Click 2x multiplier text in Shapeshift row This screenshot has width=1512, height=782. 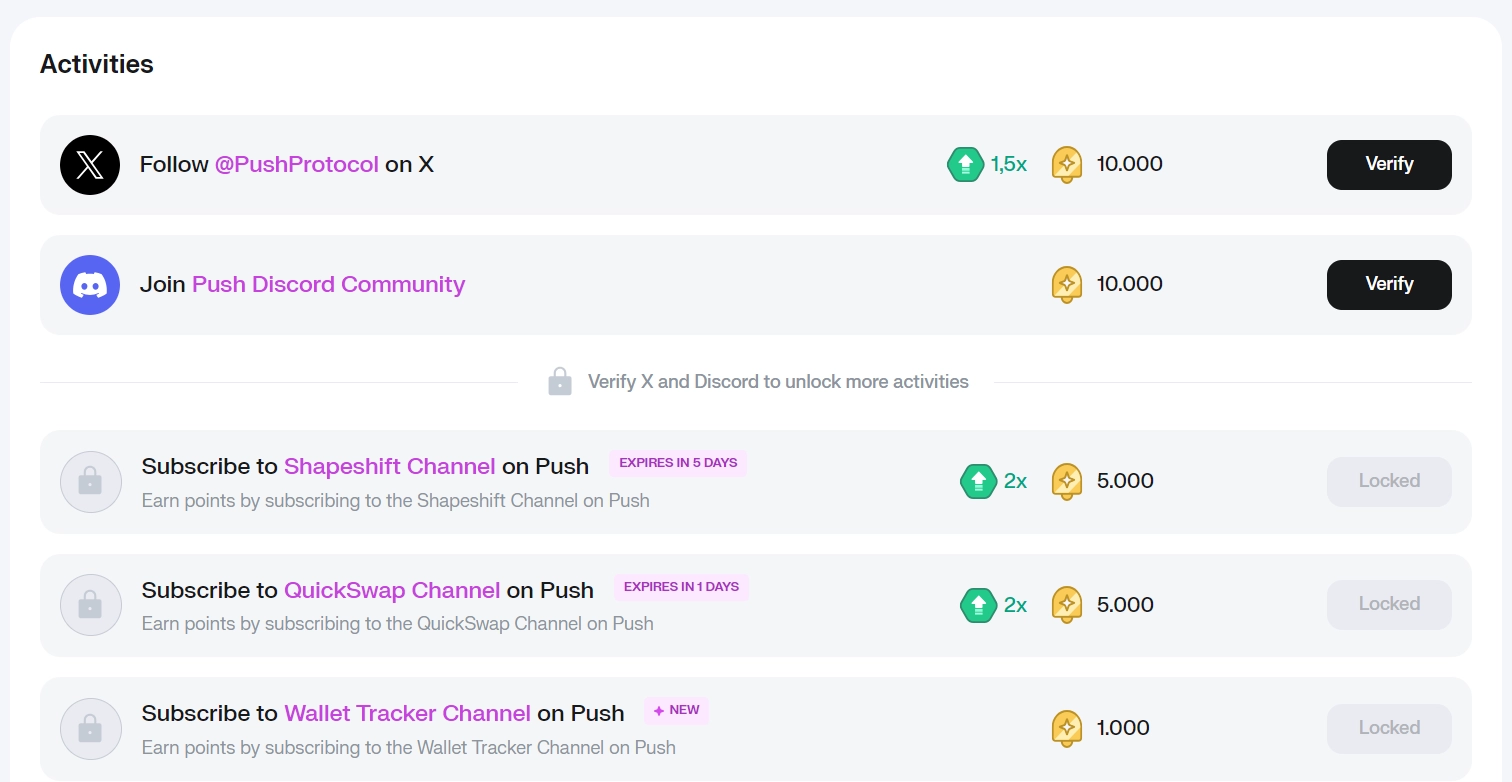1016,481
